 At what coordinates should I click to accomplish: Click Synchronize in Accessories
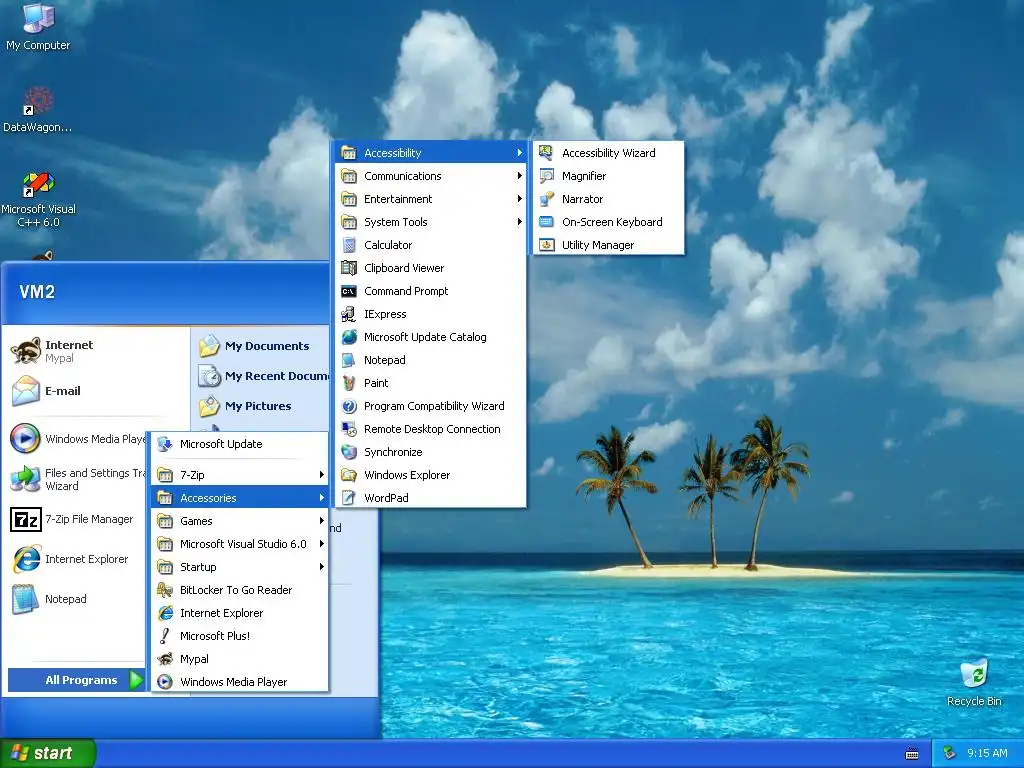(431, 452)
